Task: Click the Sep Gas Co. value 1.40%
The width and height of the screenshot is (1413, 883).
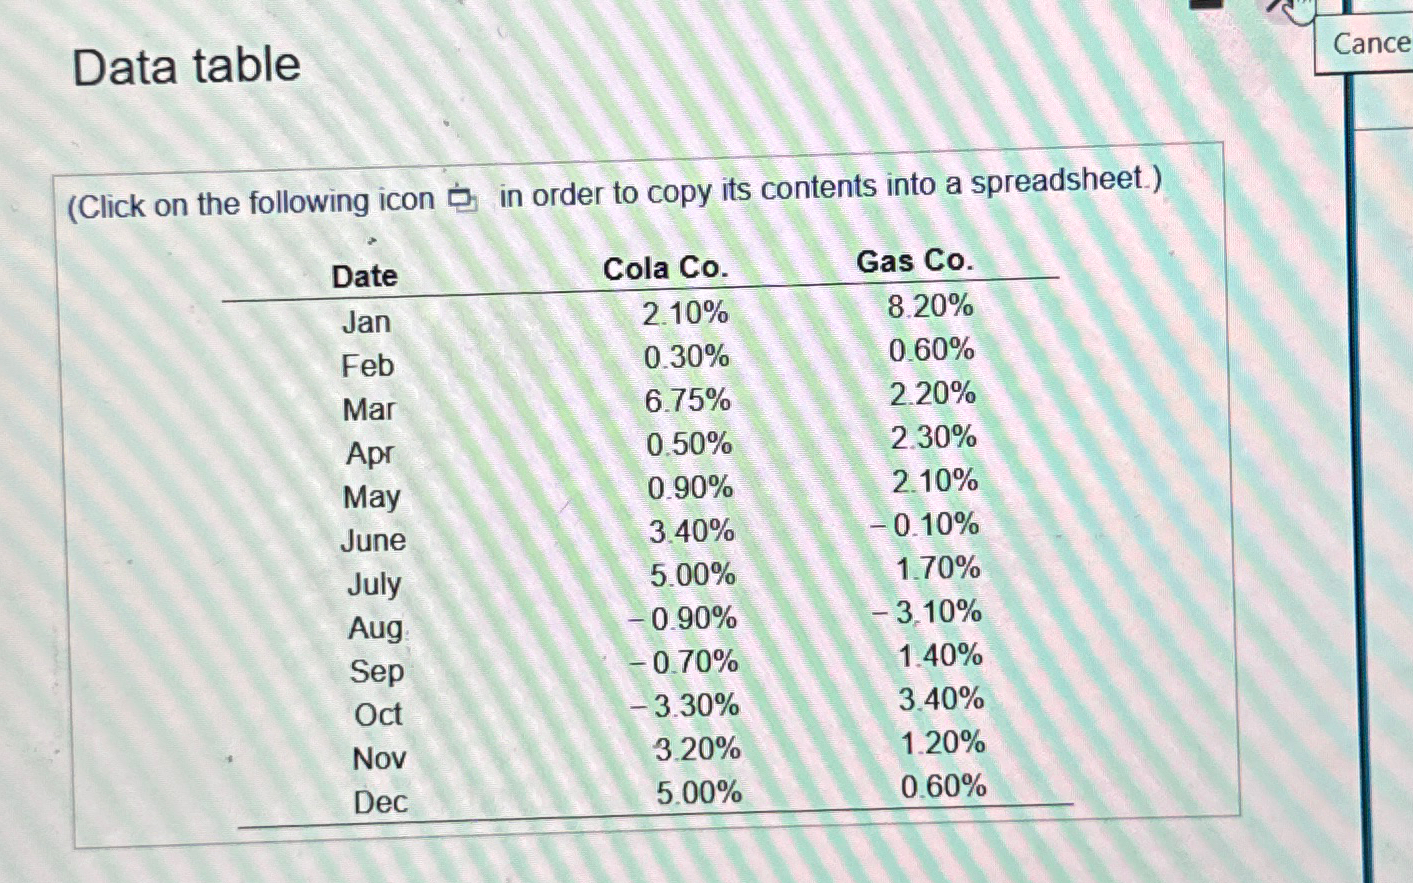Action: pos(938,656)
